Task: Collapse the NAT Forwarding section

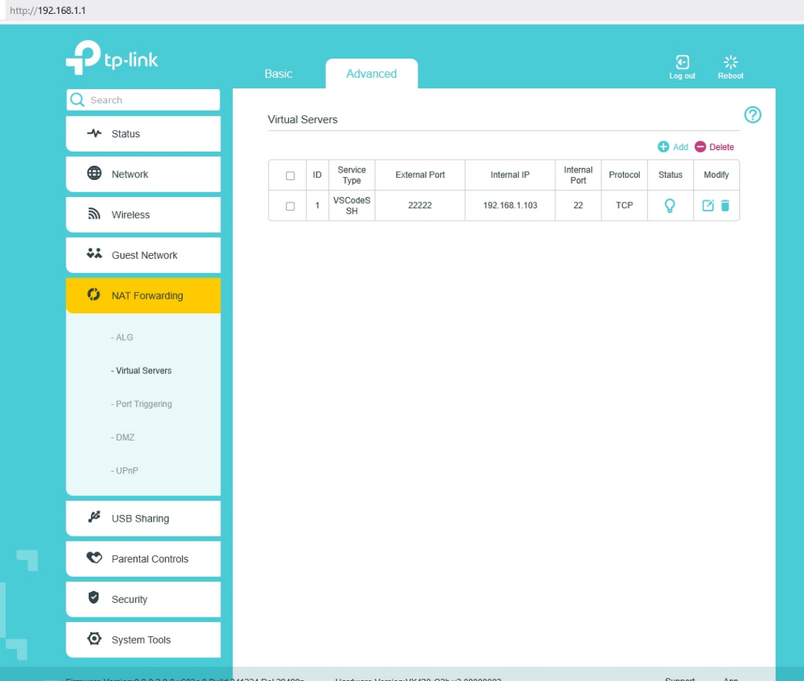Action: pyautogui.click(x=143, y=296)
